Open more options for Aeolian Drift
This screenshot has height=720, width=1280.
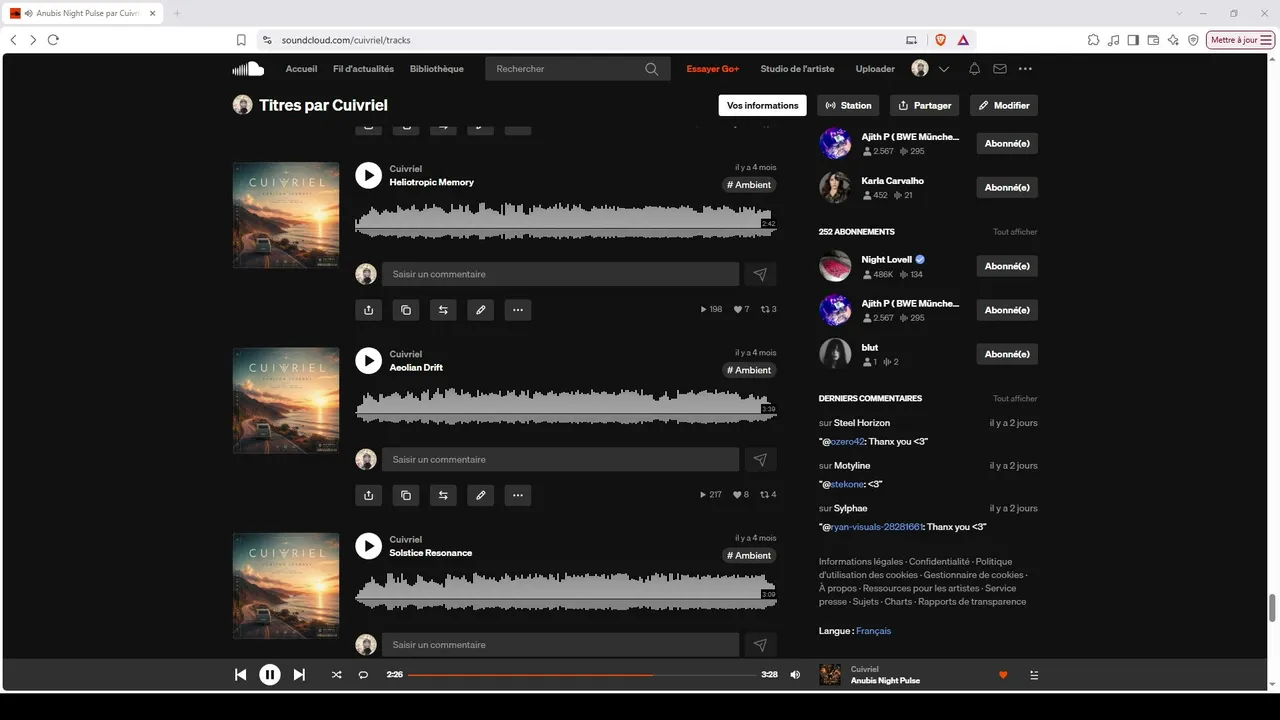pyautogui.click(x=518, y=495)
